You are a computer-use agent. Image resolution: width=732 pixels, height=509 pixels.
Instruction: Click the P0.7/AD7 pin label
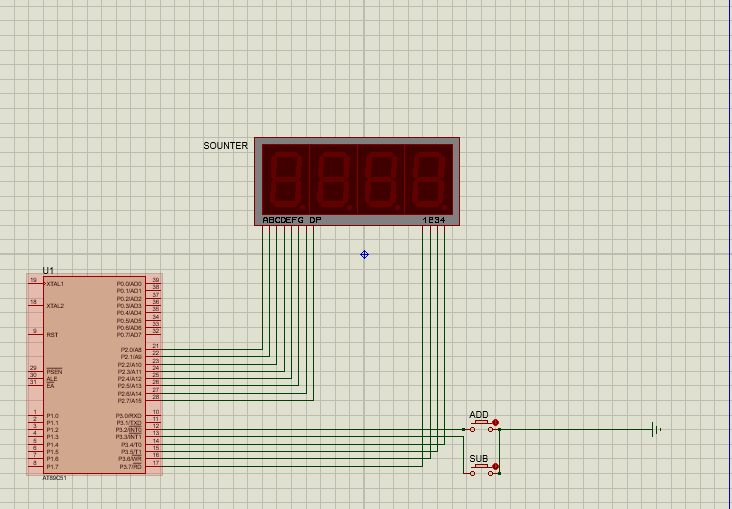point(129,335)
